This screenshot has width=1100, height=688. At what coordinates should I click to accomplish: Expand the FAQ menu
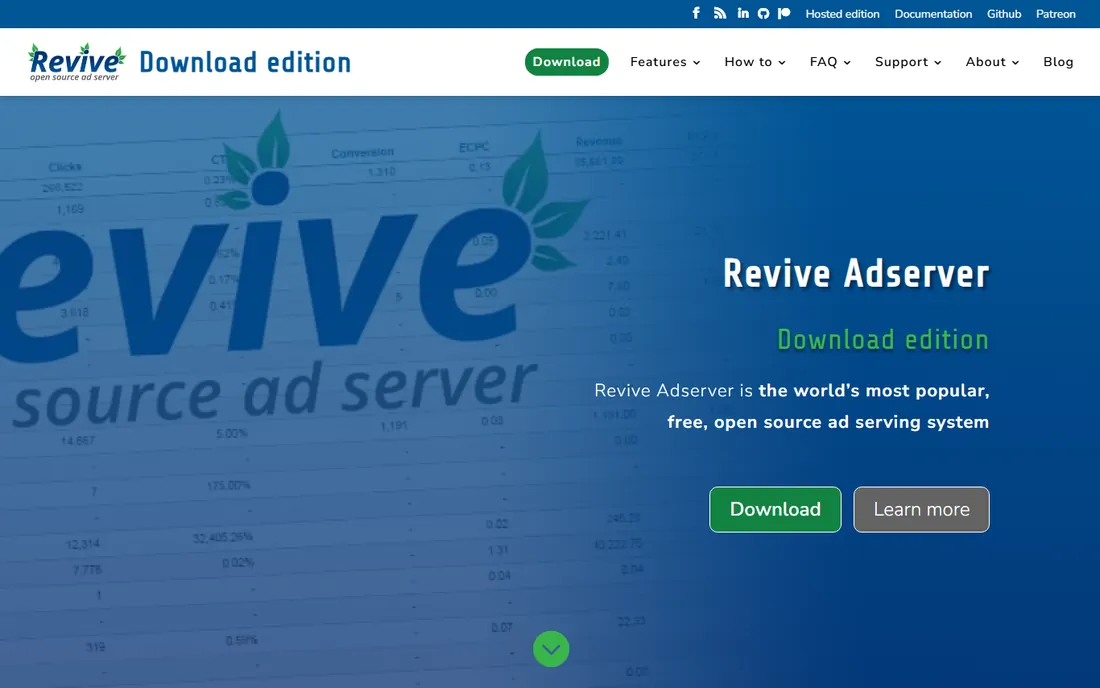pyautogui.click(x=830, y=62)
